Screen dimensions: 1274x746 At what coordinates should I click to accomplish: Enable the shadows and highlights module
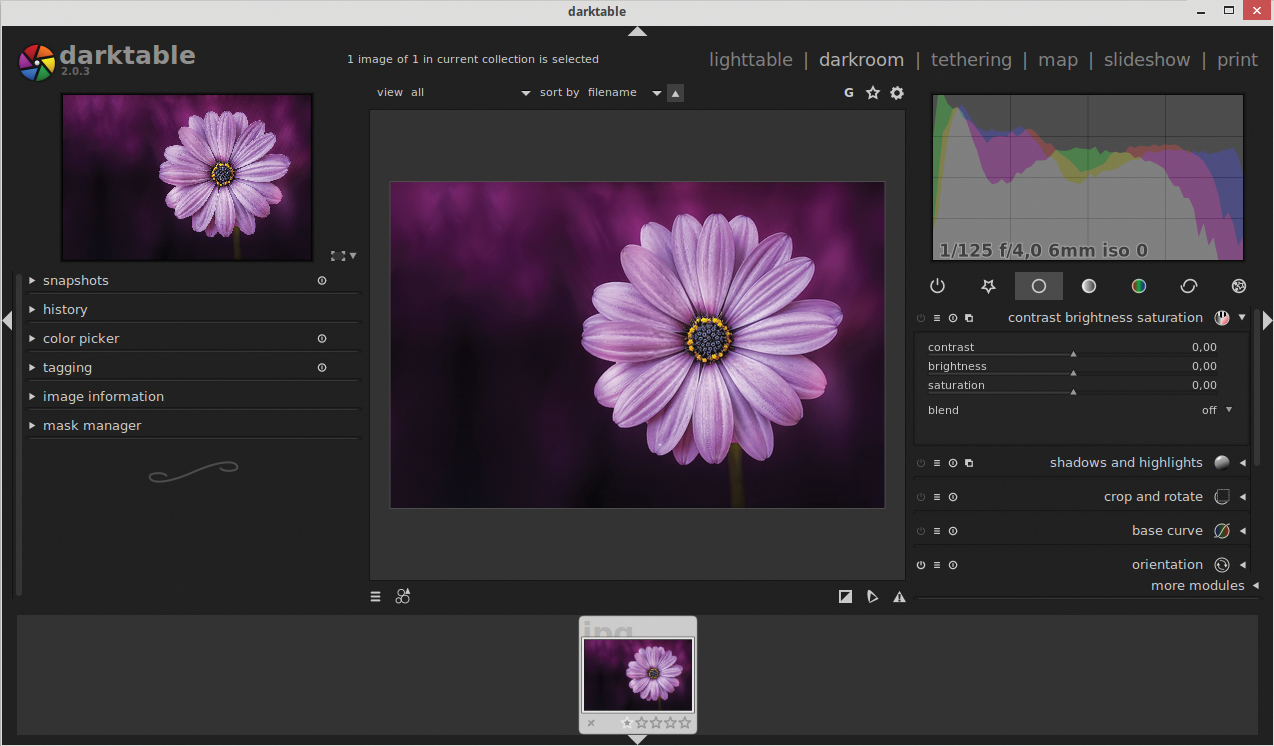point(919,463)
